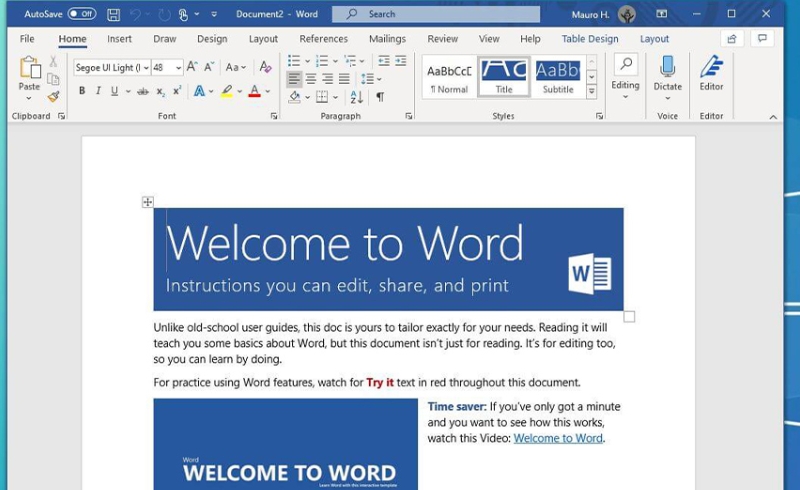Apply superscript formatting
The width and height of the screenshot is (800, 490).
[x=177, y=91]
